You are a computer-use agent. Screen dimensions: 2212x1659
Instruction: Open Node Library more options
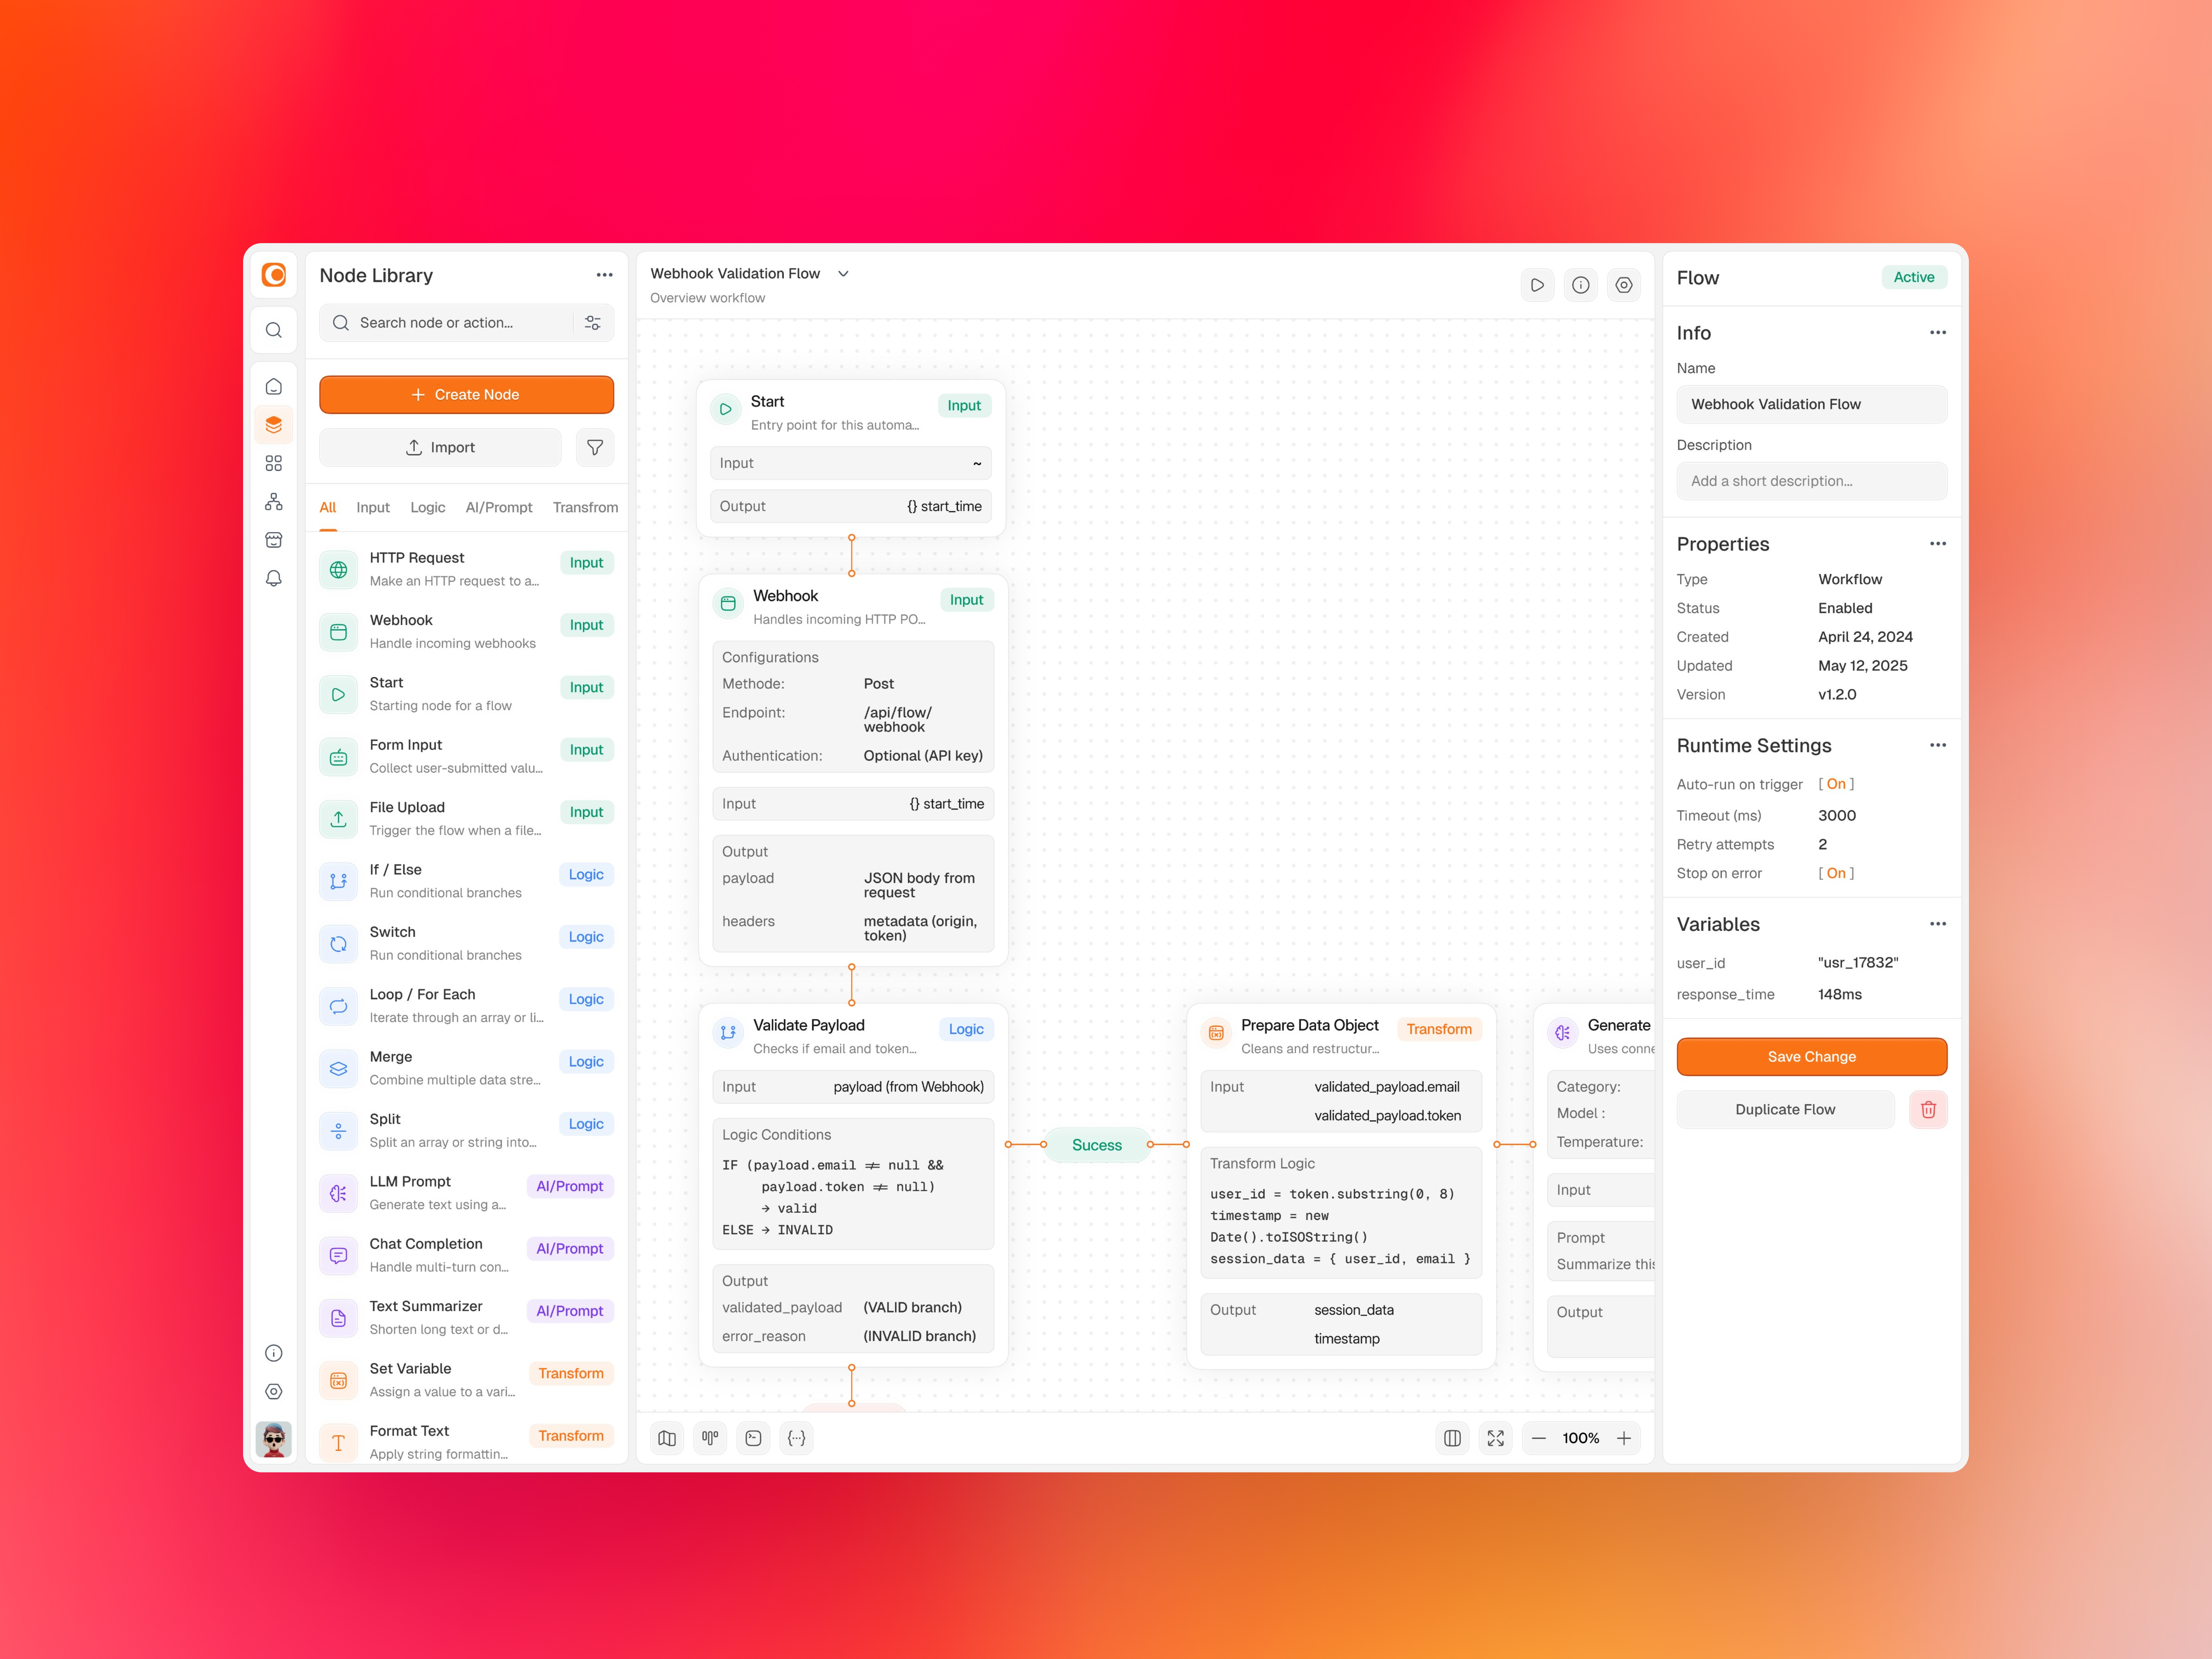click(x=604, y=275)
